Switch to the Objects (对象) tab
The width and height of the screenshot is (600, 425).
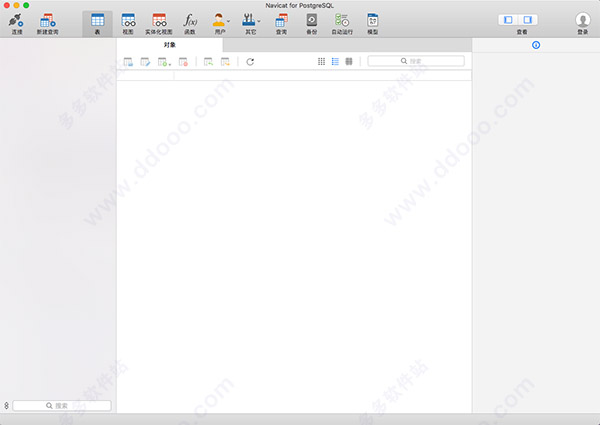[170, 45]
